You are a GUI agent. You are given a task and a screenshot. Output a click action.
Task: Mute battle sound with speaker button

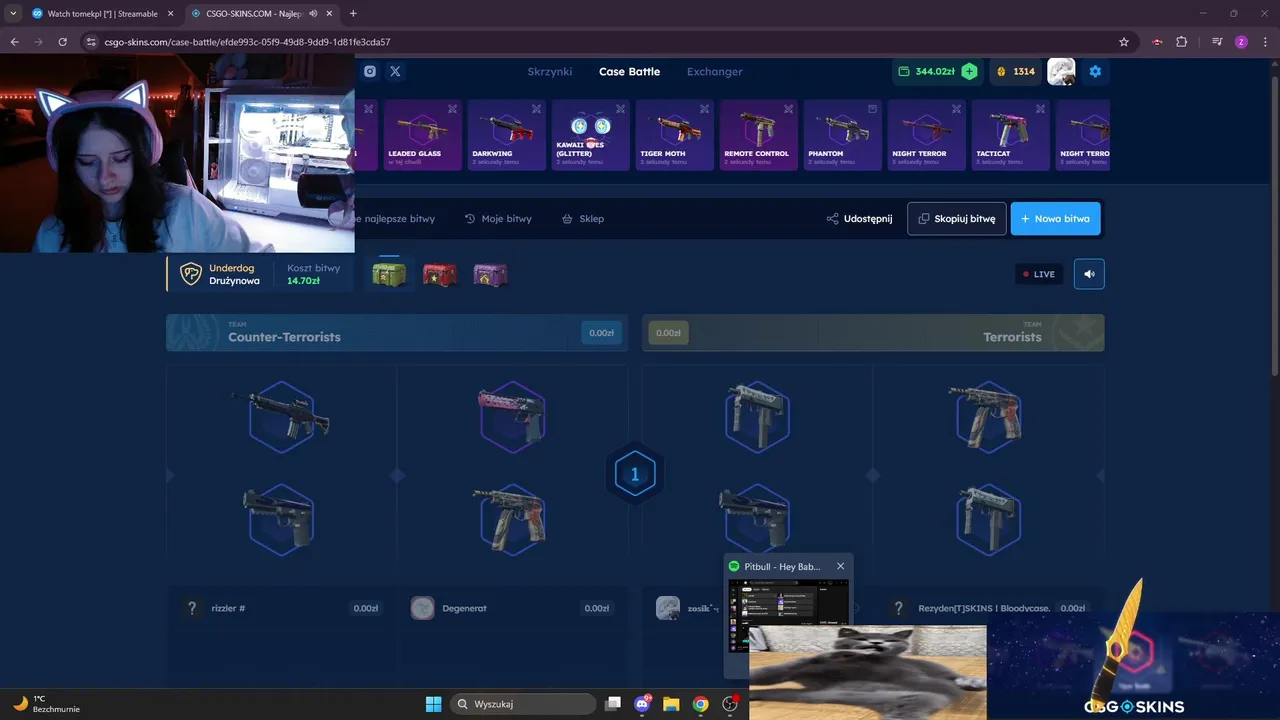tap(1089, 274)
